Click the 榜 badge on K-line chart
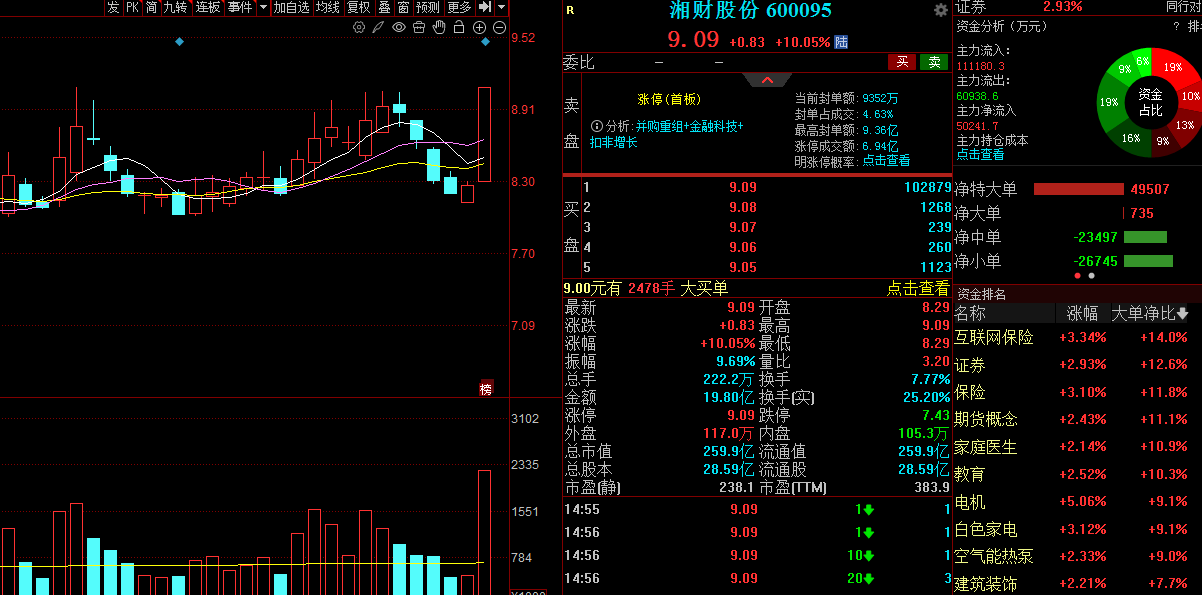 pyautogui.click(x=486, y=388)
